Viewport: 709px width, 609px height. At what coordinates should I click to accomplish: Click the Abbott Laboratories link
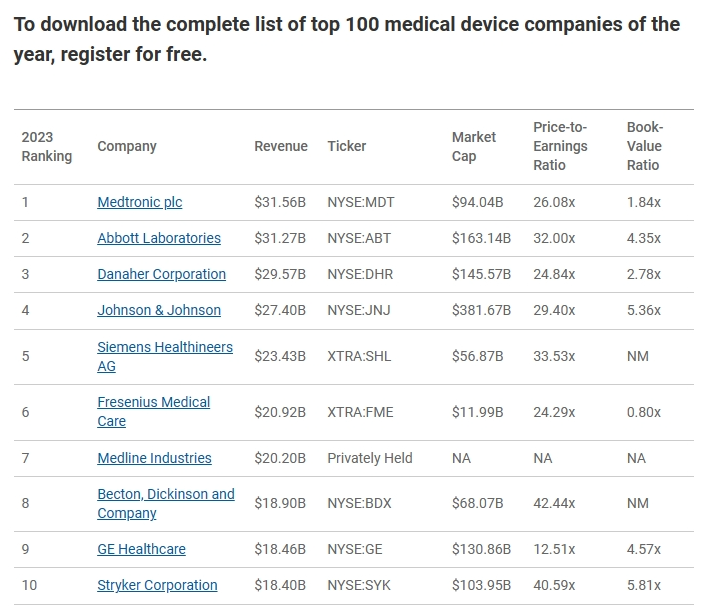coord(159,238)
